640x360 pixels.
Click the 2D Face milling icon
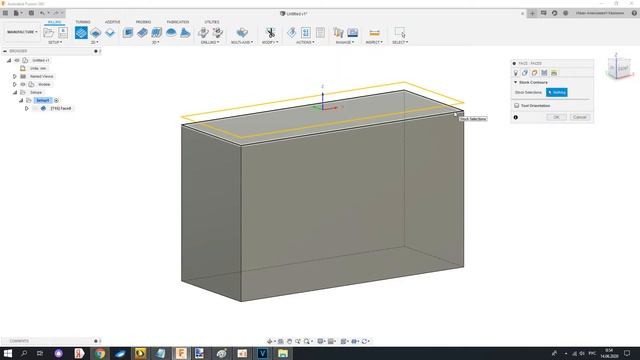(x=81, y=33)
